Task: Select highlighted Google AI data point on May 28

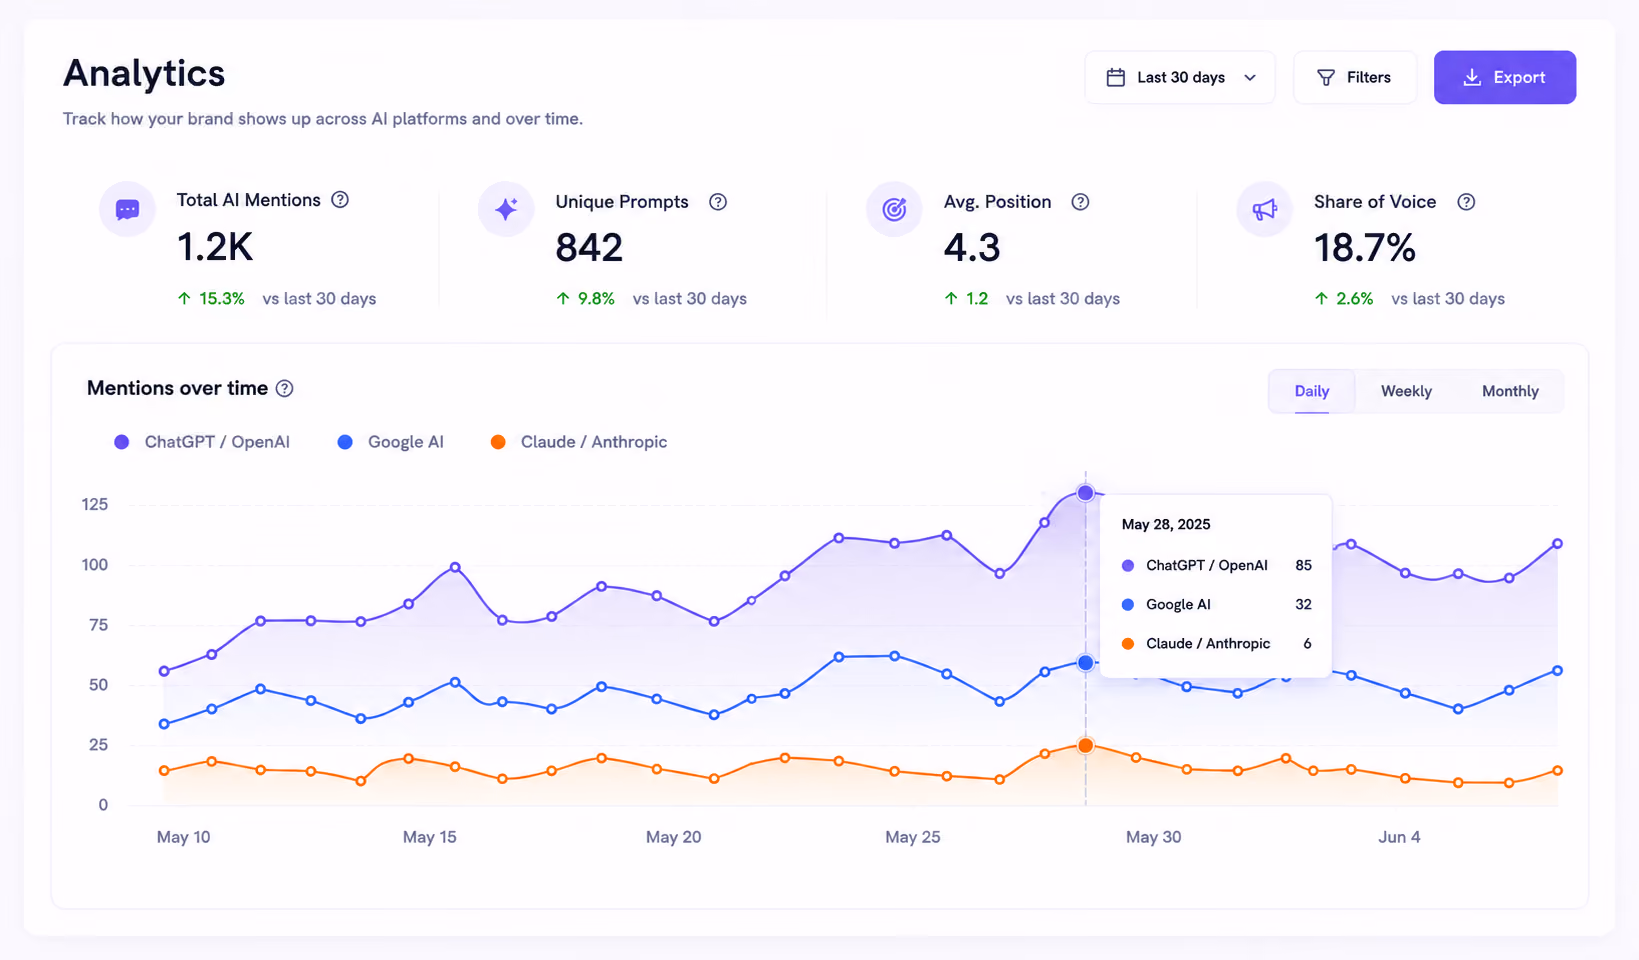Action: point(1086,663)
